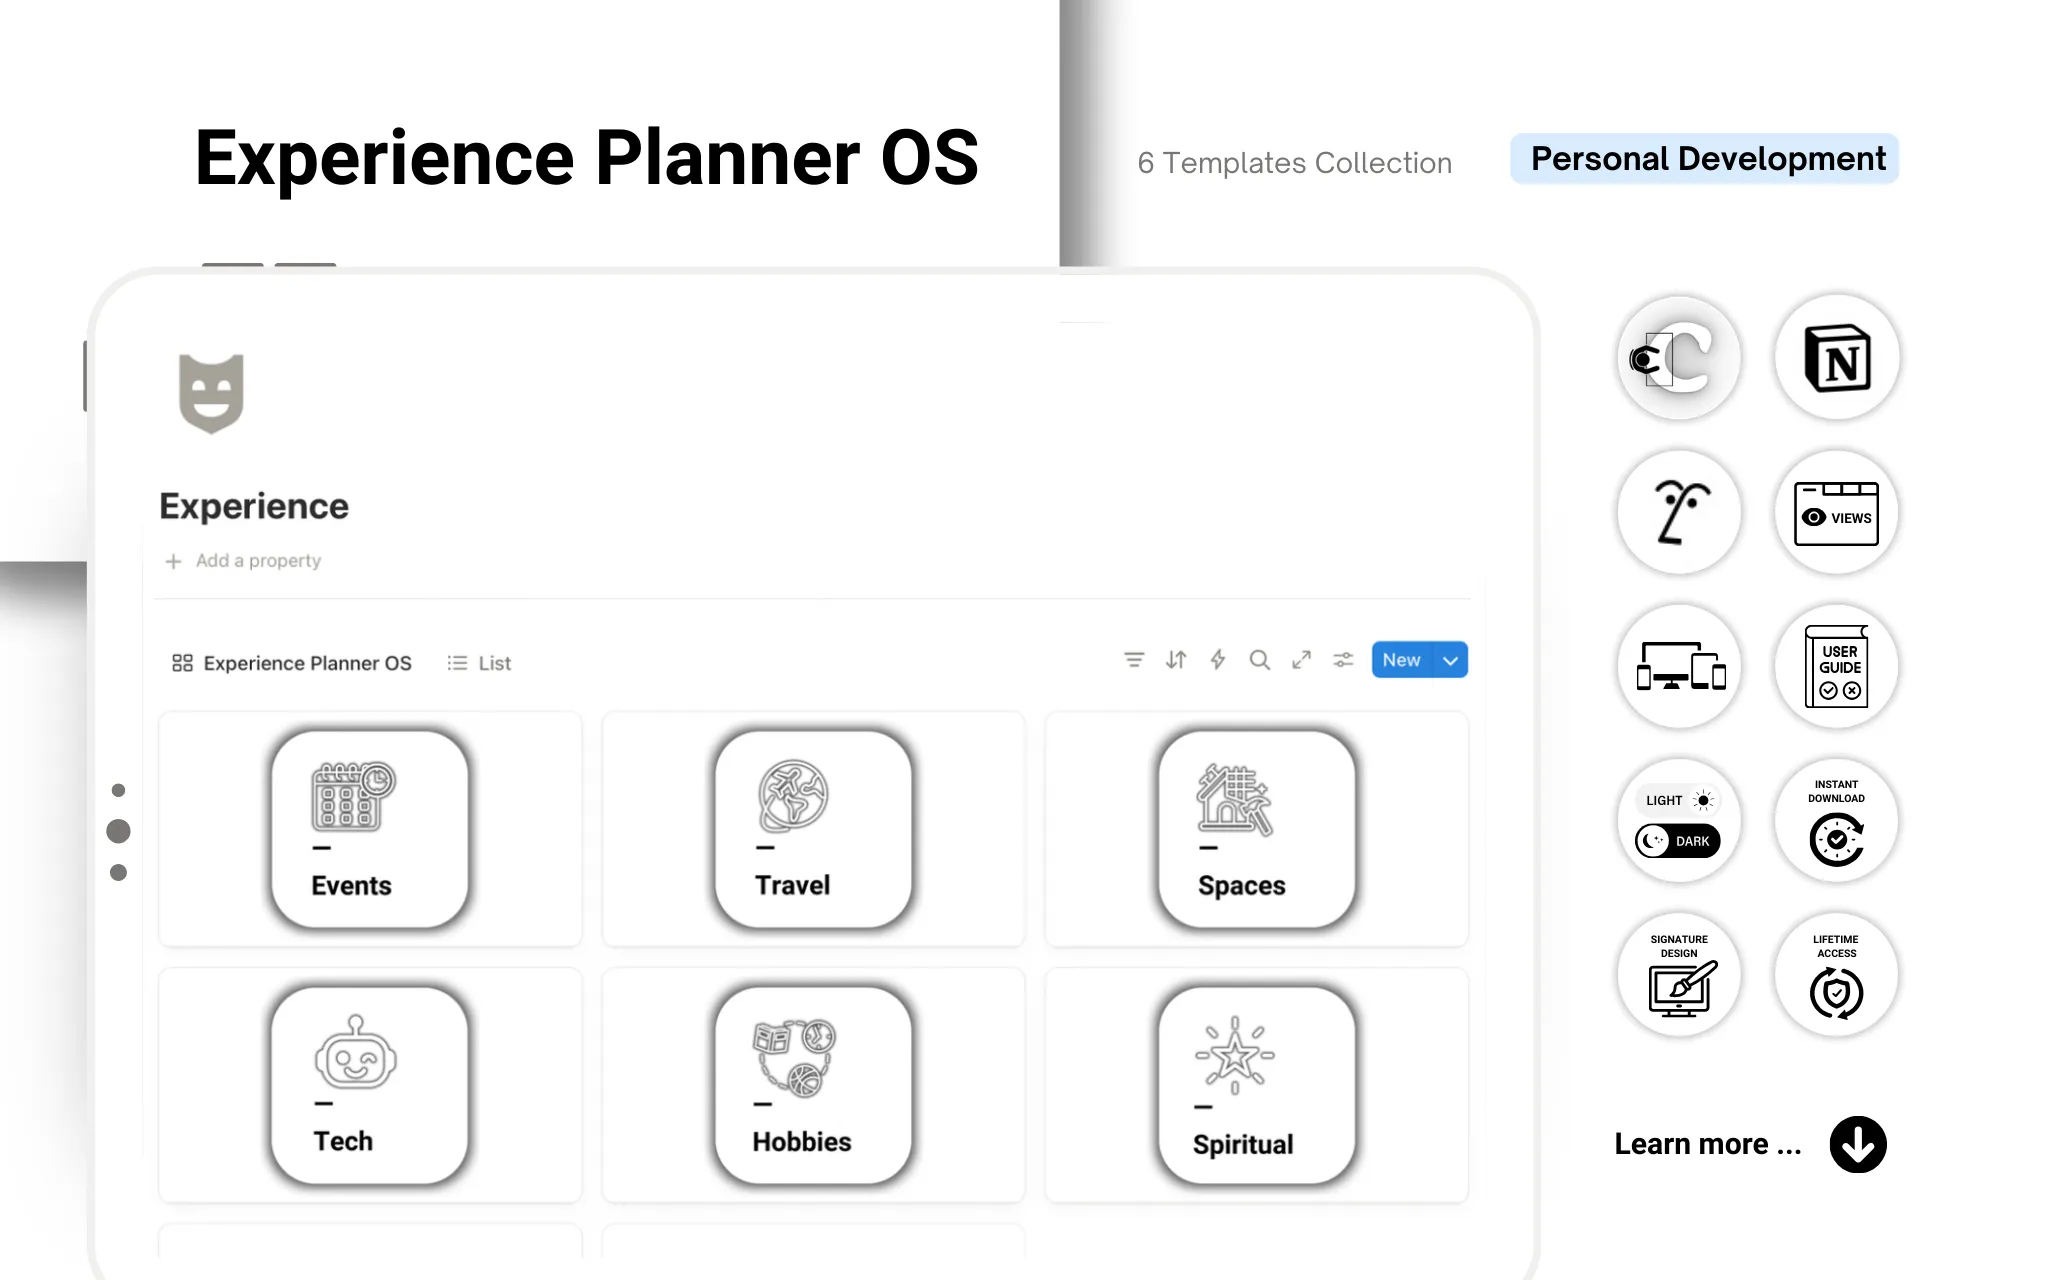
Task: Expand the New button dropdown arrow
Action: coord(1450,660)
